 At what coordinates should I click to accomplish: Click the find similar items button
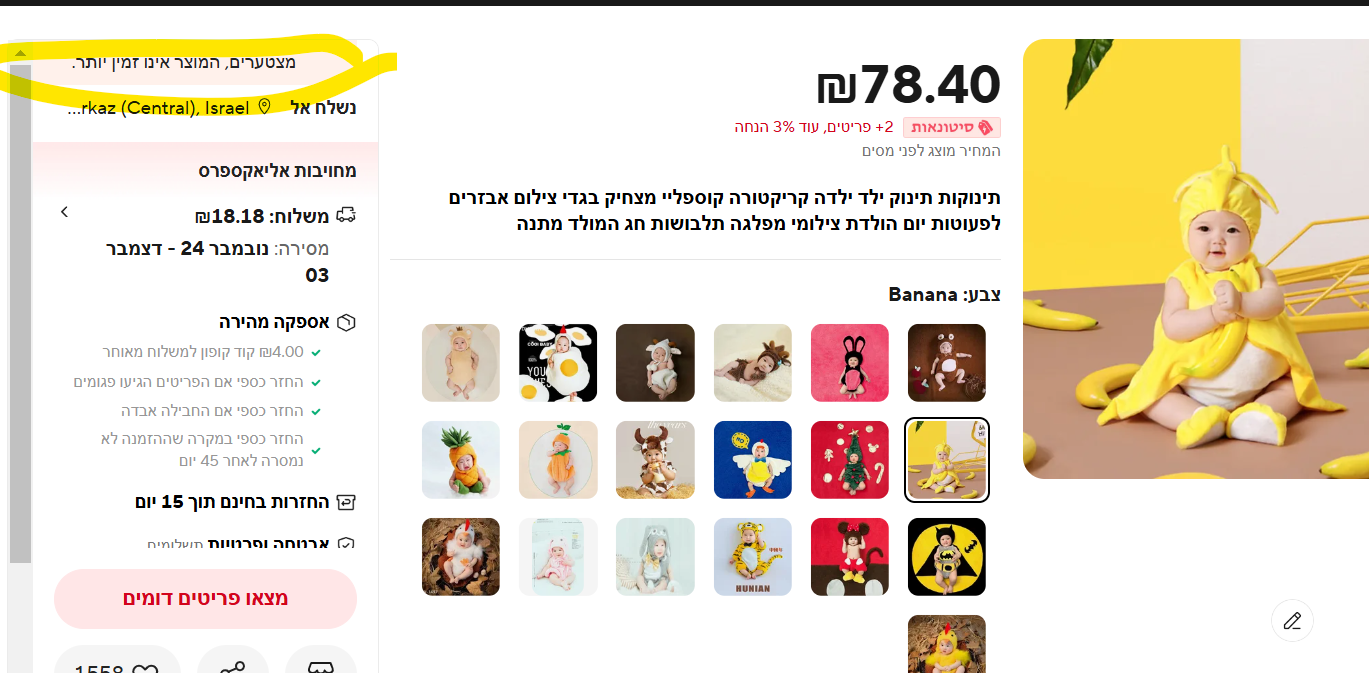pos(205,599)
